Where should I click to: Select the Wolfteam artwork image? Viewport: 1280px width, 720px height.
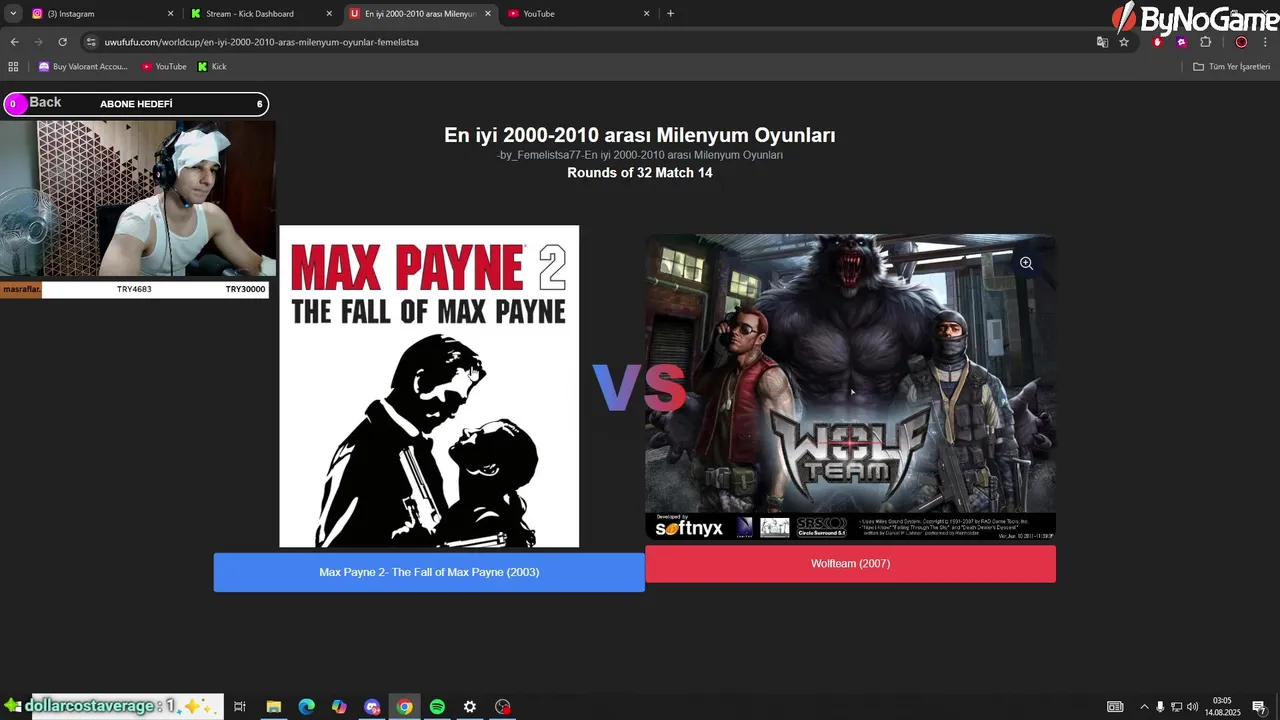point(850,387)
